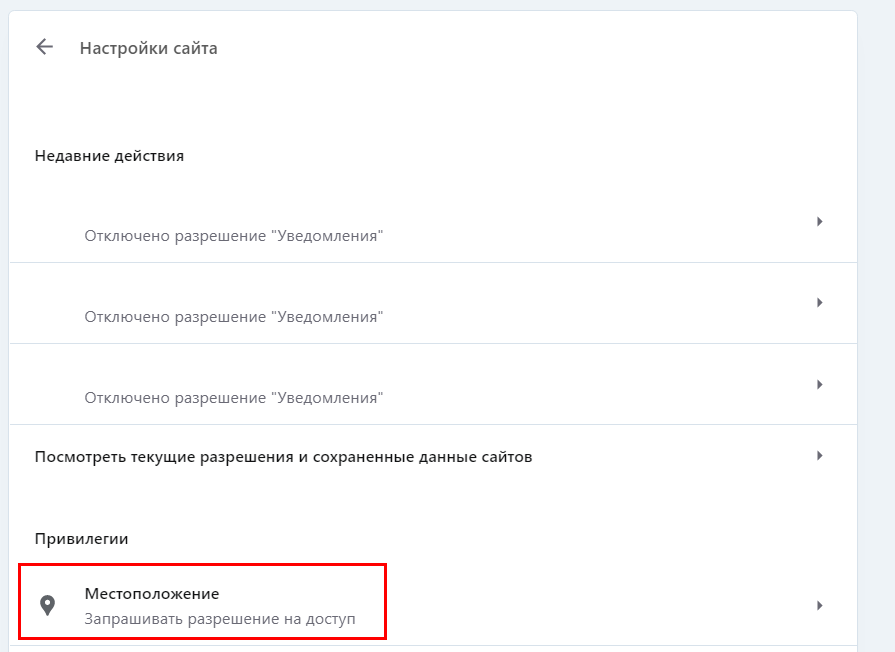Image resolution: width=895 pixels, height=652 pixels.
Task: Click "Запрашивать разрешение на доступ" subtitle
Action: click(220, 619)
